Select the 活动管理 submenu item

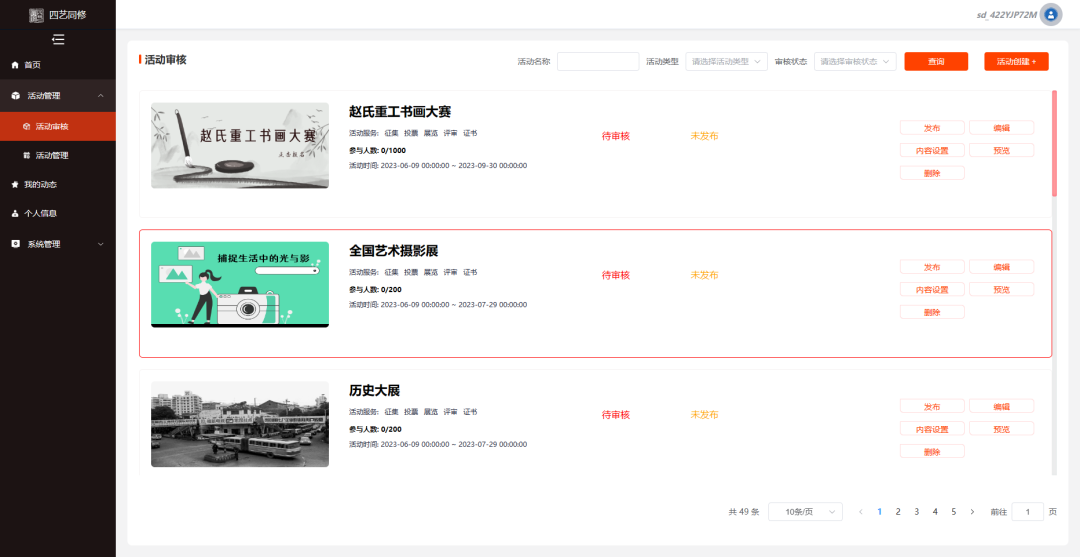58,156
